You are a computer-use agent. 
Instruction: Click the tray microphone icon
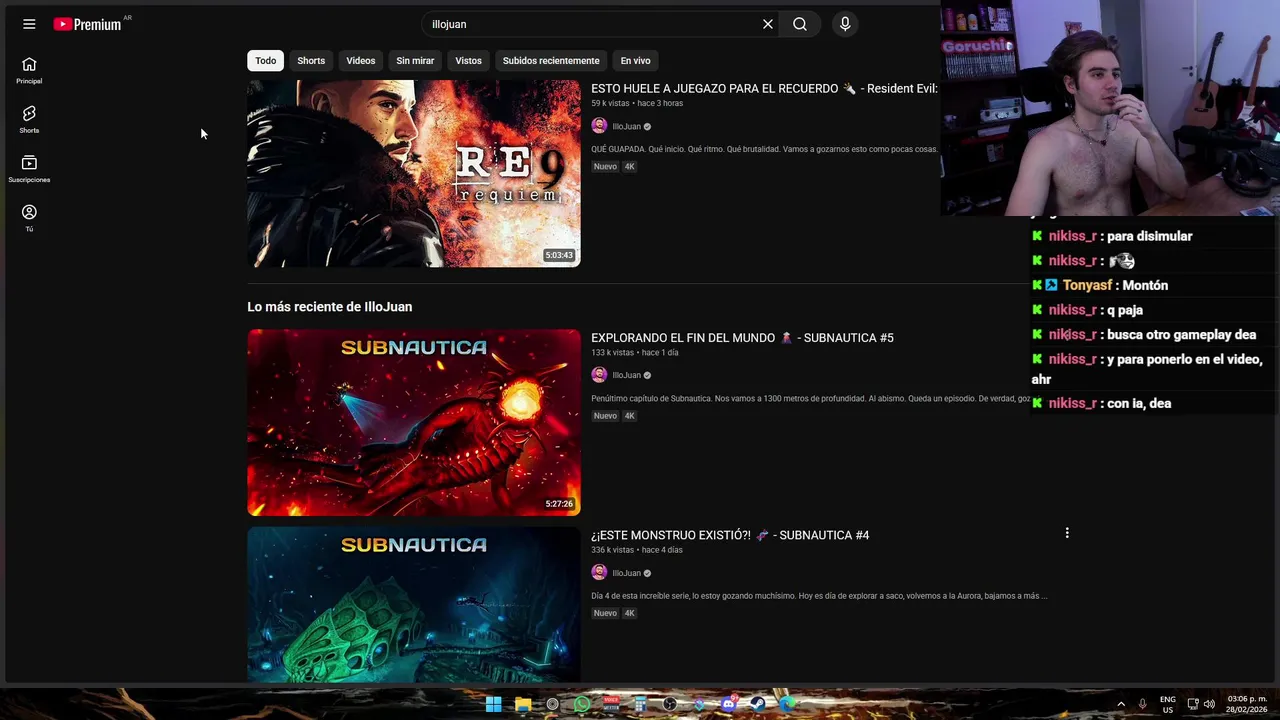pos(1142,704)
